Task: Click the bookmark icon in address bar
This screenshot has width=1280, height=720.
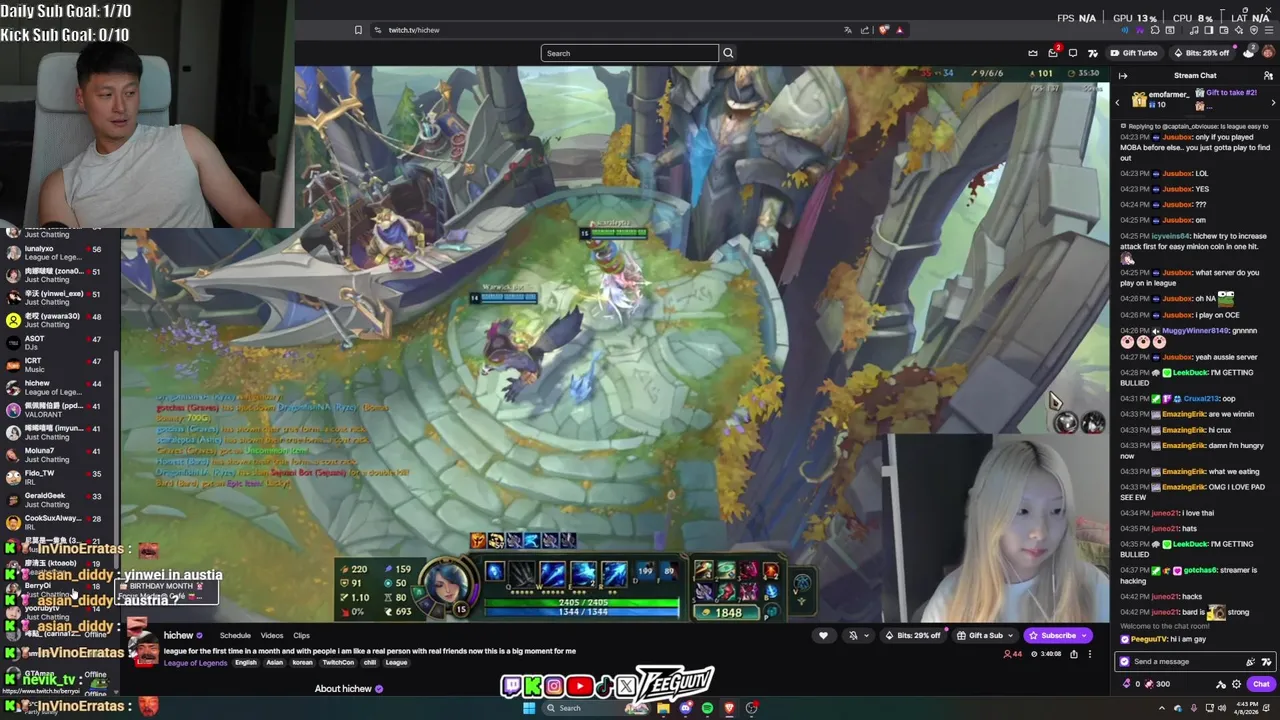Action: click(358, 30)
